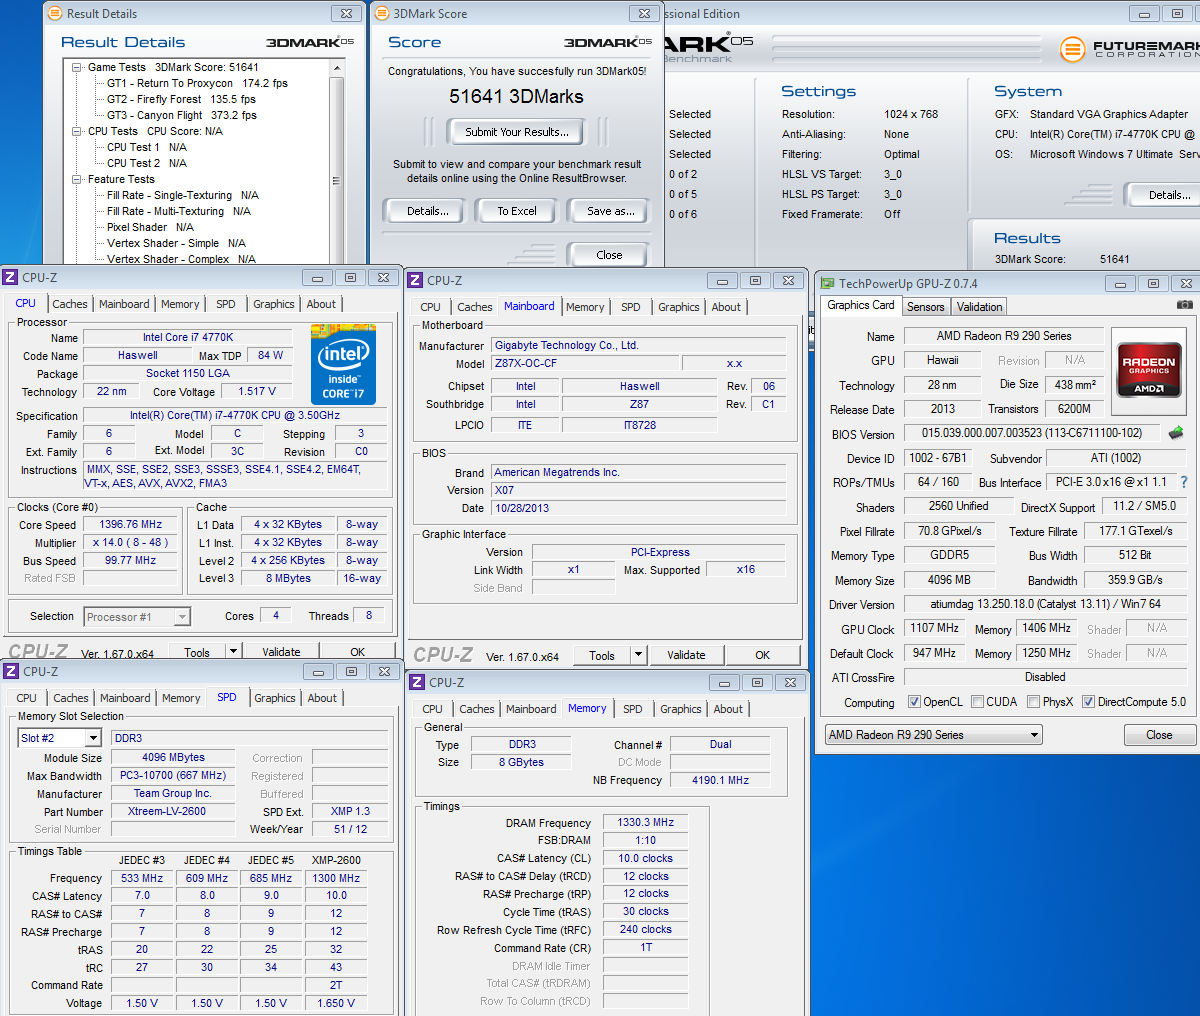Open Graphics tab in the Memory CPU-Z window
This screenshot has height=1016, width=1200.
tap(680, 709)
